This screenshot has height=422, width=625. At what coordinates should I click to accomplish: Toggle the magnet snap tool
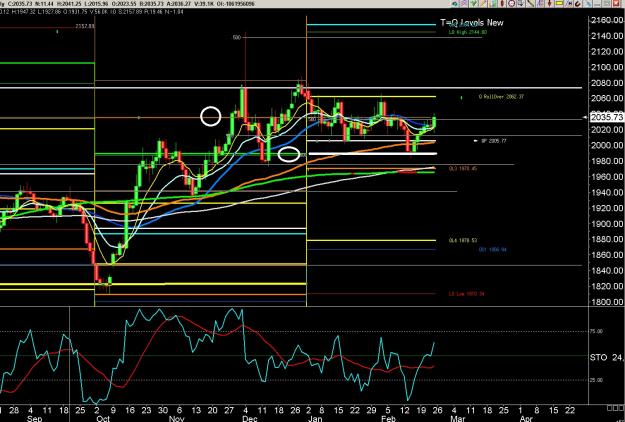[x=578, y=4]
